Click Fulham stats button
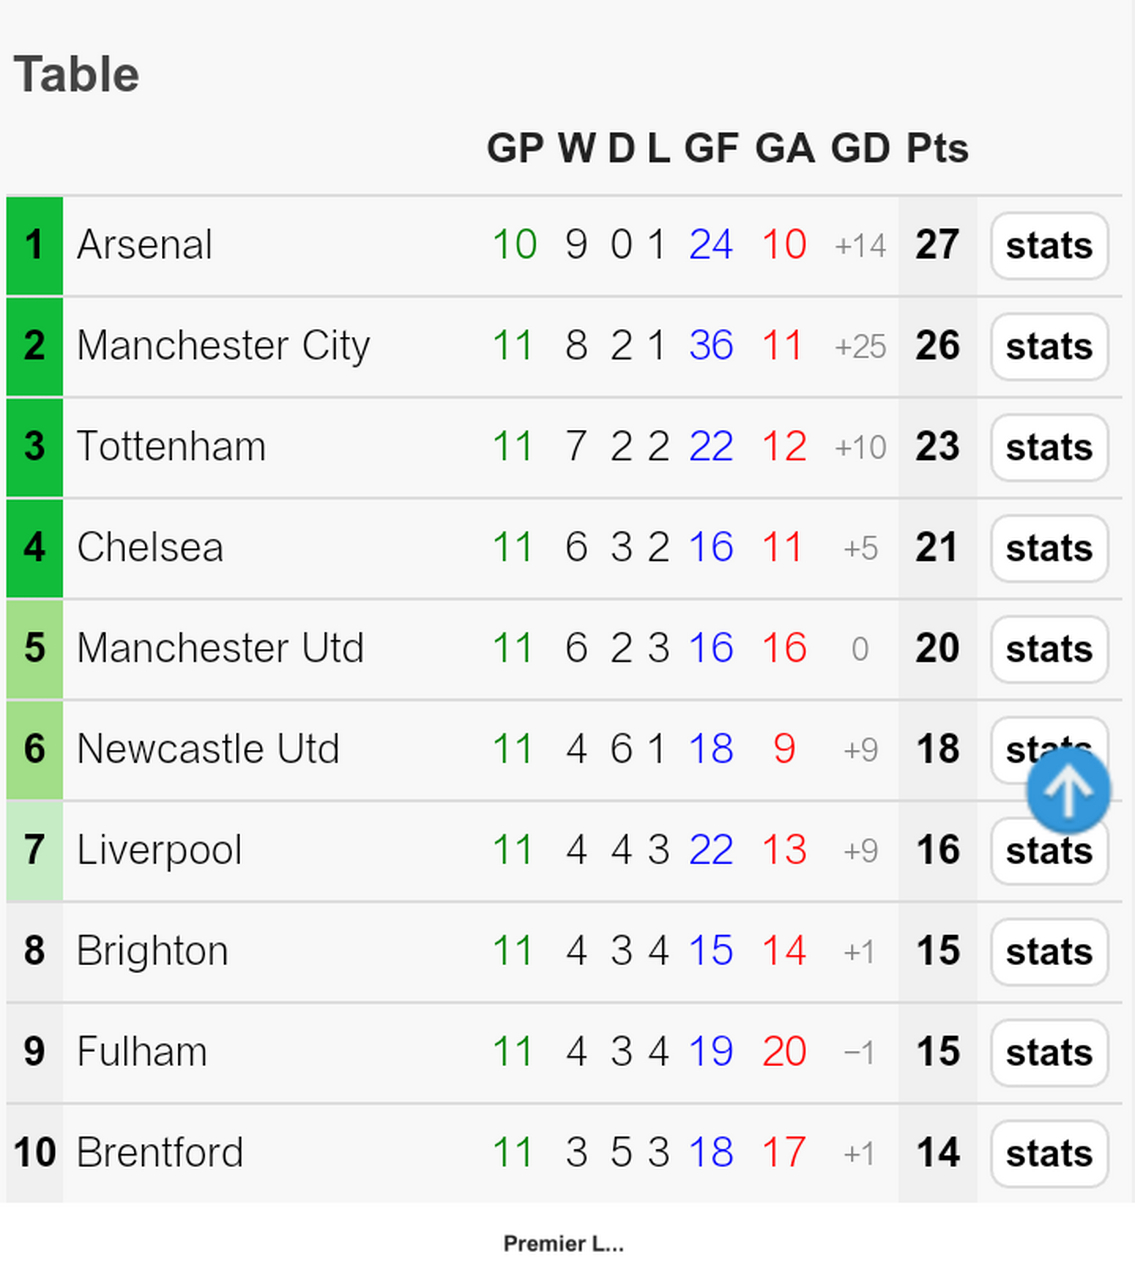This screenshot has width=1135, height=1280. coord(1049,1054)
